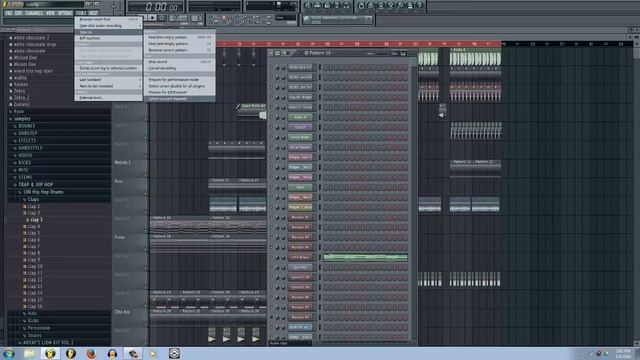Image resolution: width=640 pixels, height=360 pixels.
Task: Toggle first step of top sequencer channel
Action: tap(326, 67)
